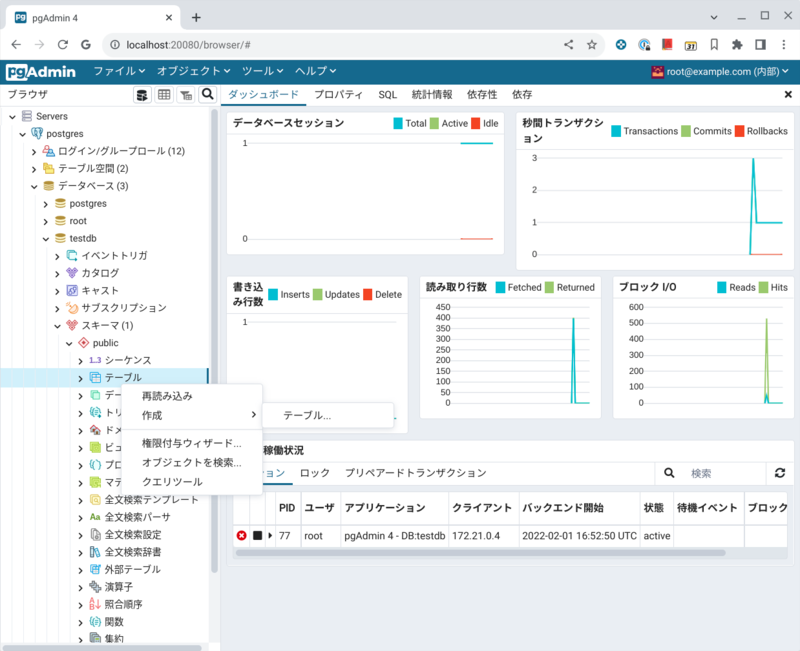
Task: Select クエリツール in the context menu
Action: tap(172, 481)
